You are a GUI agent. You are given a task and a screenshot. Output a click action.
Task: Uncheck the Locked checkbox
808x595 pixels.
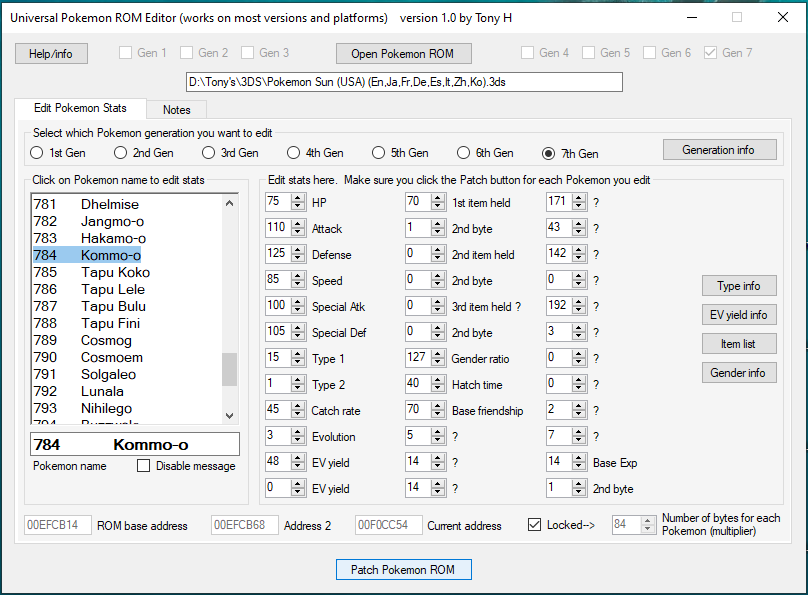tap(535, 525)
